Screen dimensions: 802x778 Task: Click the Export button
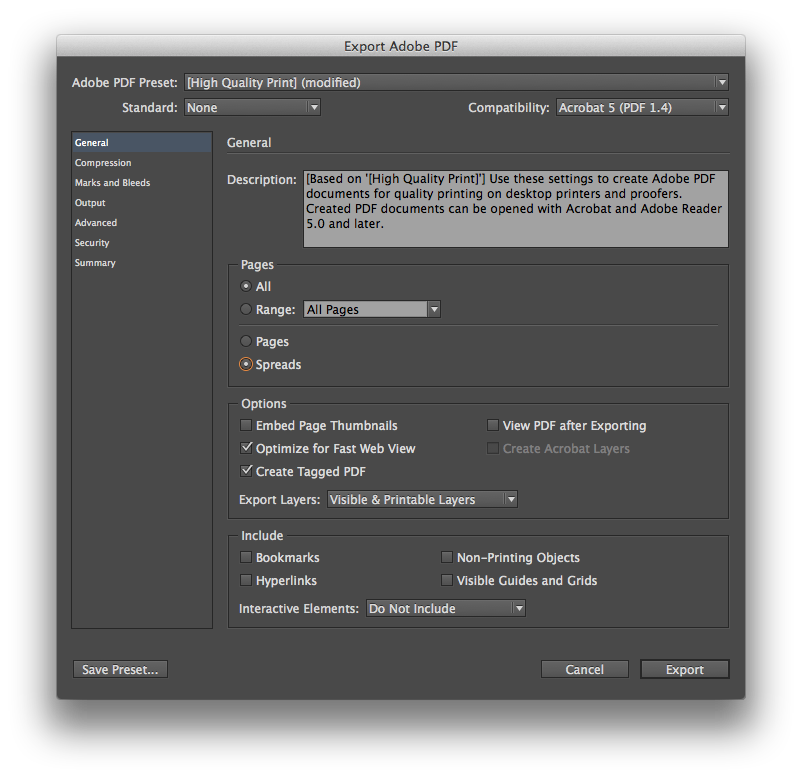(685, 670)
